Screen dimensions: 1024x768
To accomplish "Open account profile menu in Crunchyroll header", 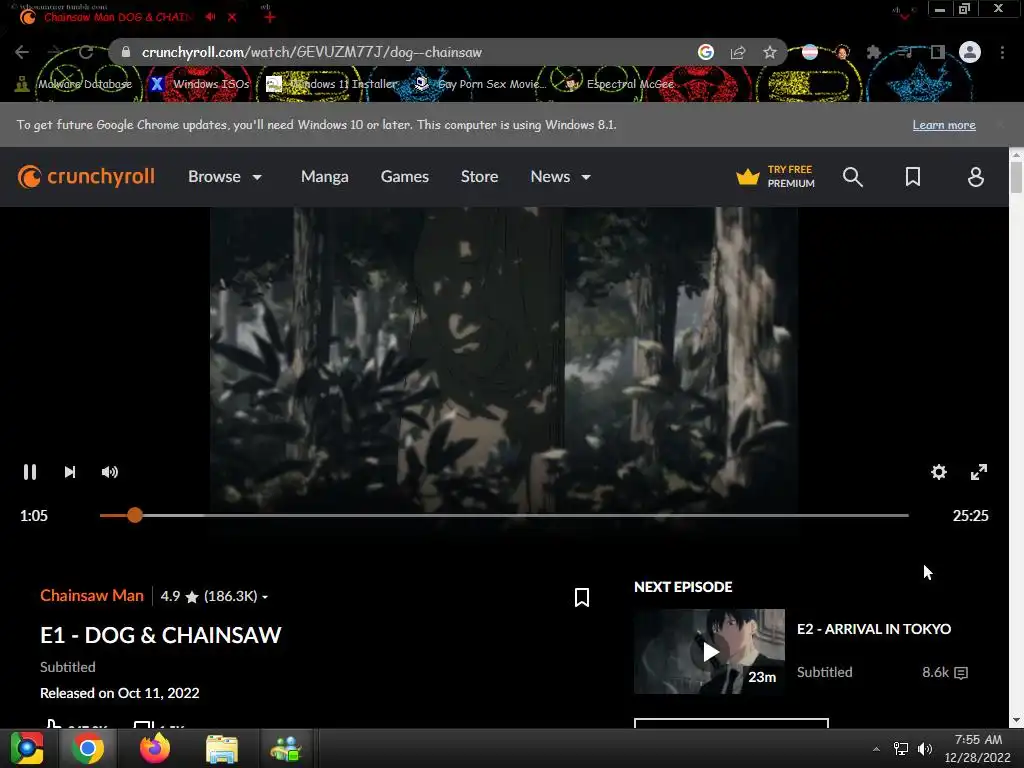I will click(975, 177).
